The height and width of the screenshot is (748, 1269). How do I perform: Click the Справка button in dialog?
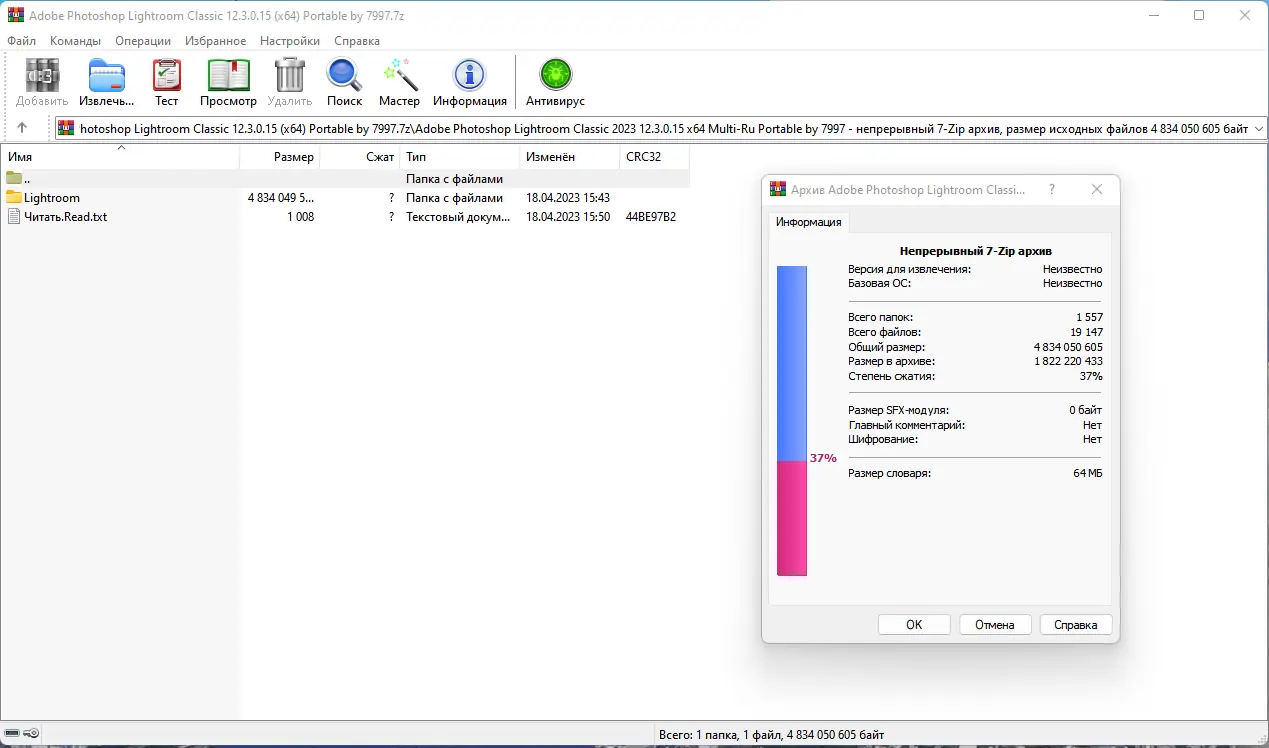pyautogui.click(x=1076, y=624)
